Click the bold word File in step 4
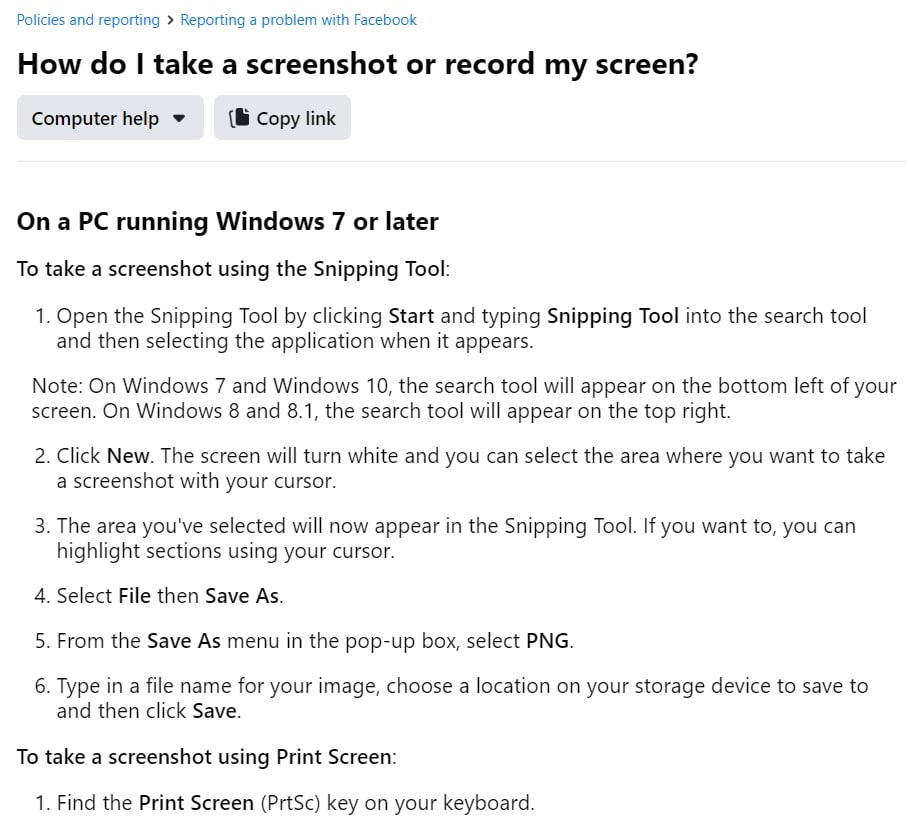 (135, 596)
